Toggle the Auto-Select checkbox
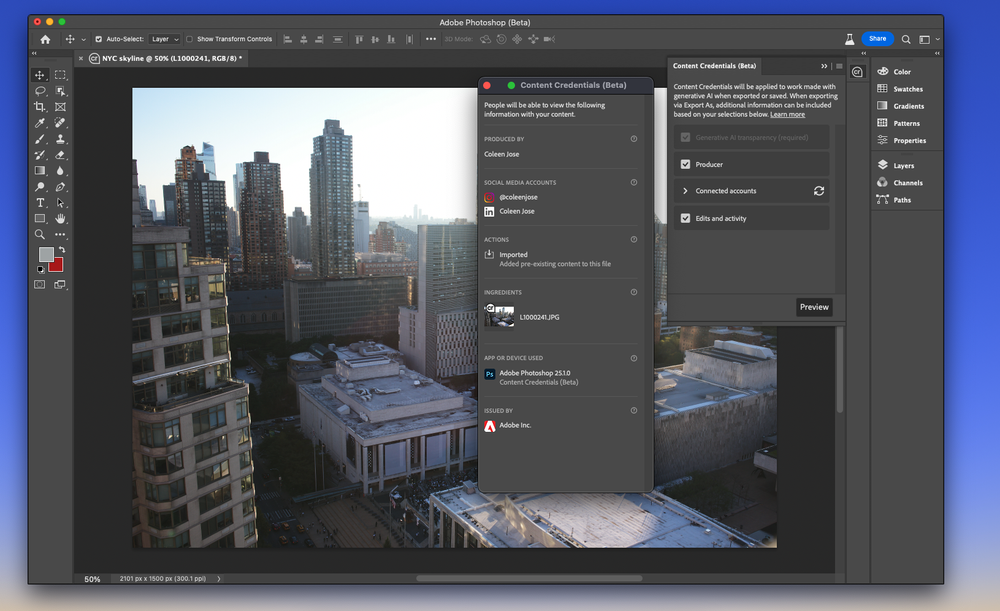 99,39
